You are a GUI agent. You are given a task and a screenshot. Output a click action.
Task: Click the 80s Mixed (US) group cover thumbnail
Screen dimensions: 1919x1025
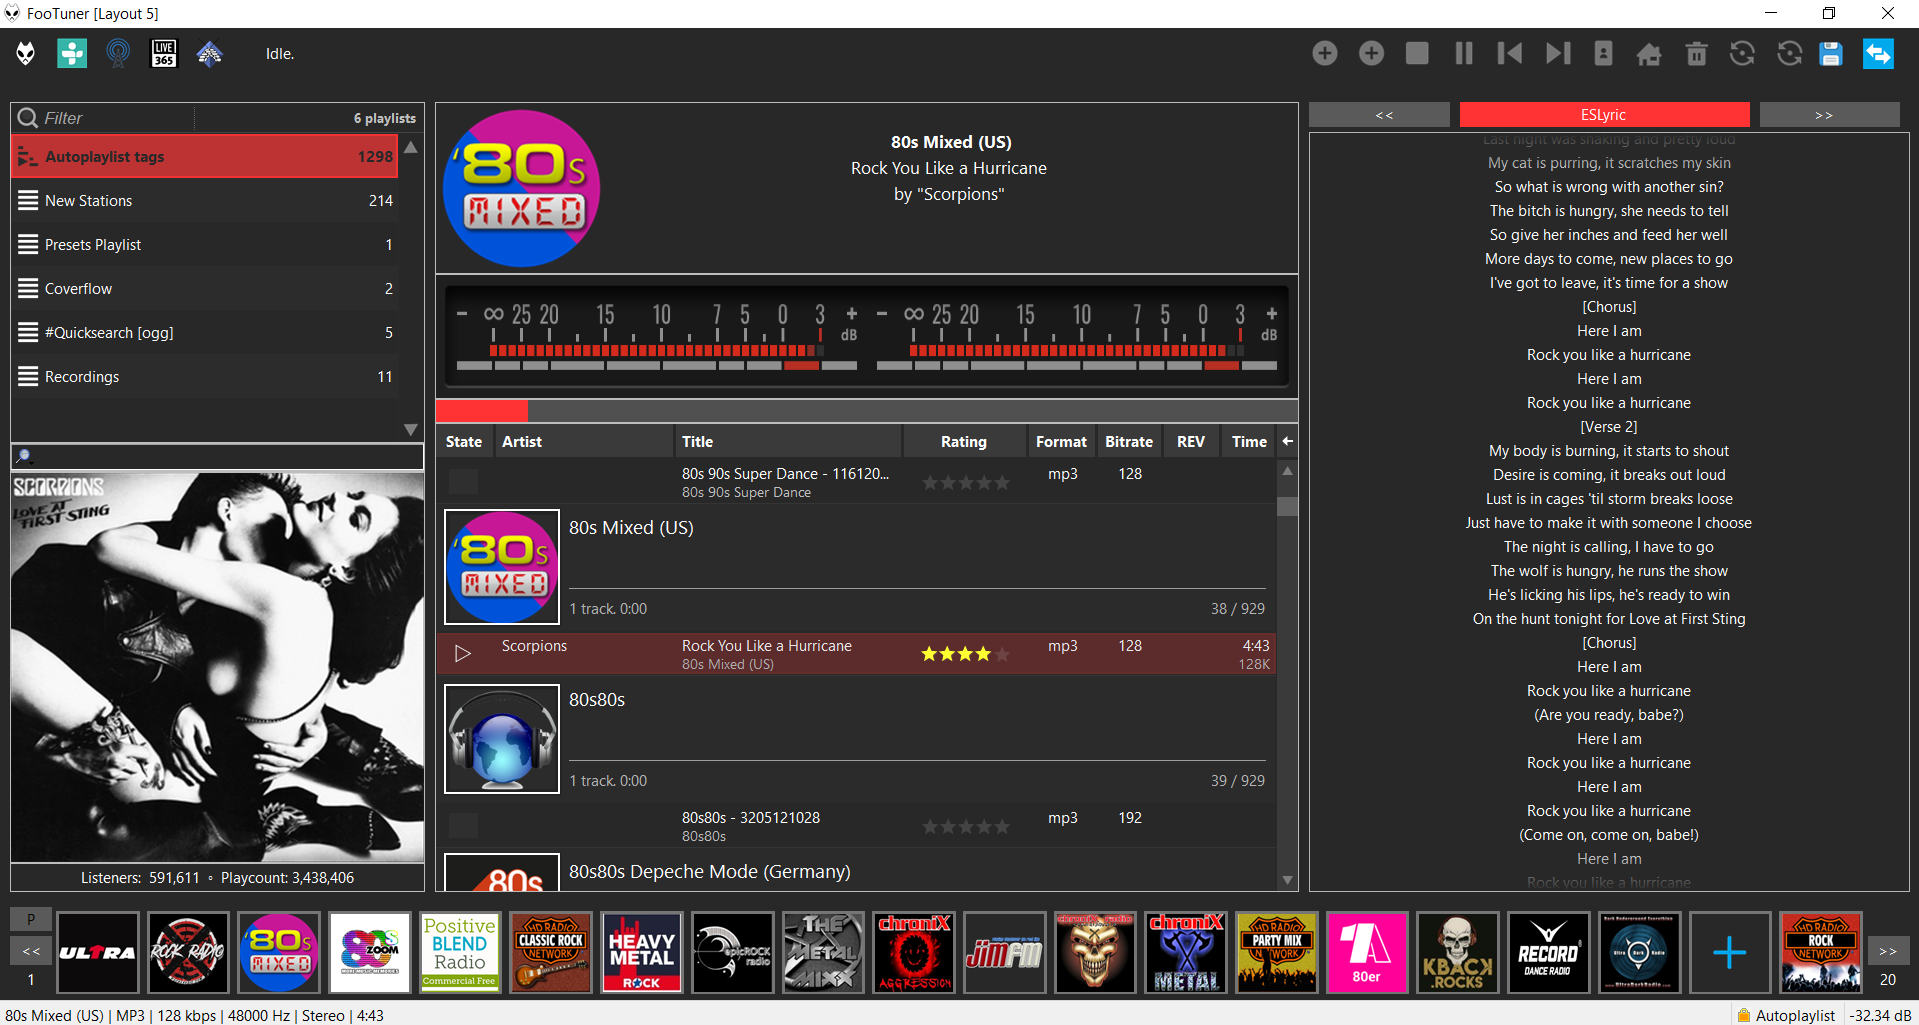click(502, 567)
